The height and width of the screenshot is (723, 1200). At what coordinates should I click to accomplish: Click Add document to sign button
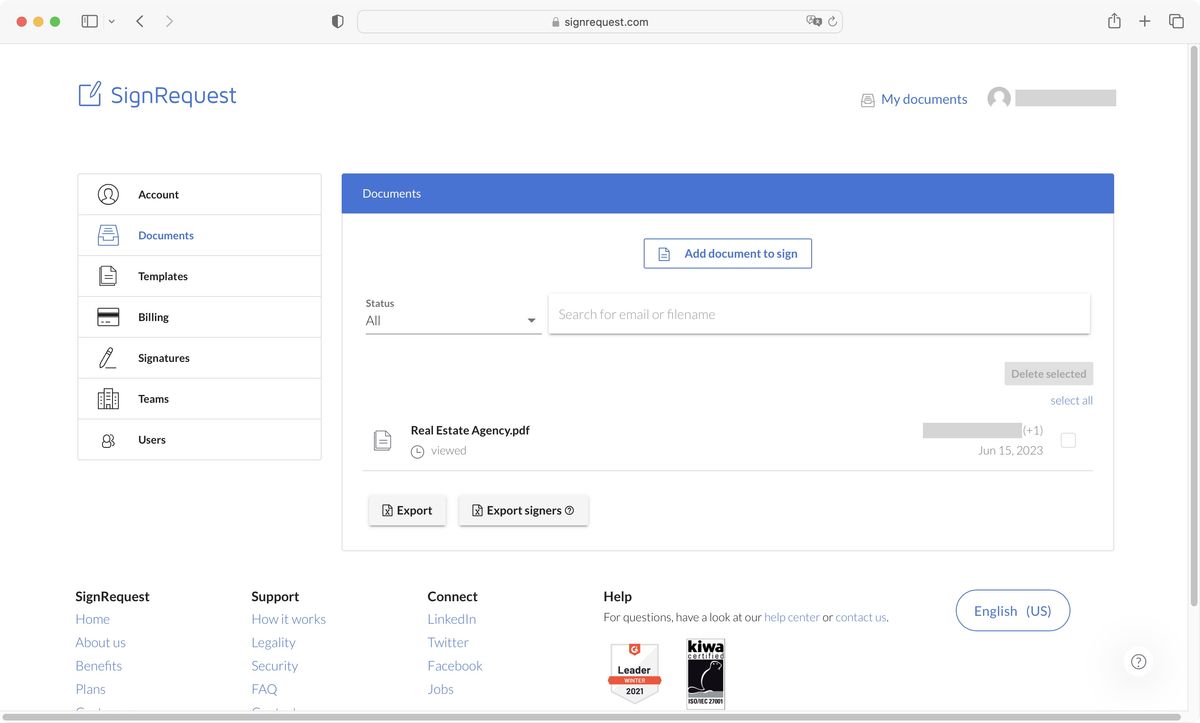727,254
